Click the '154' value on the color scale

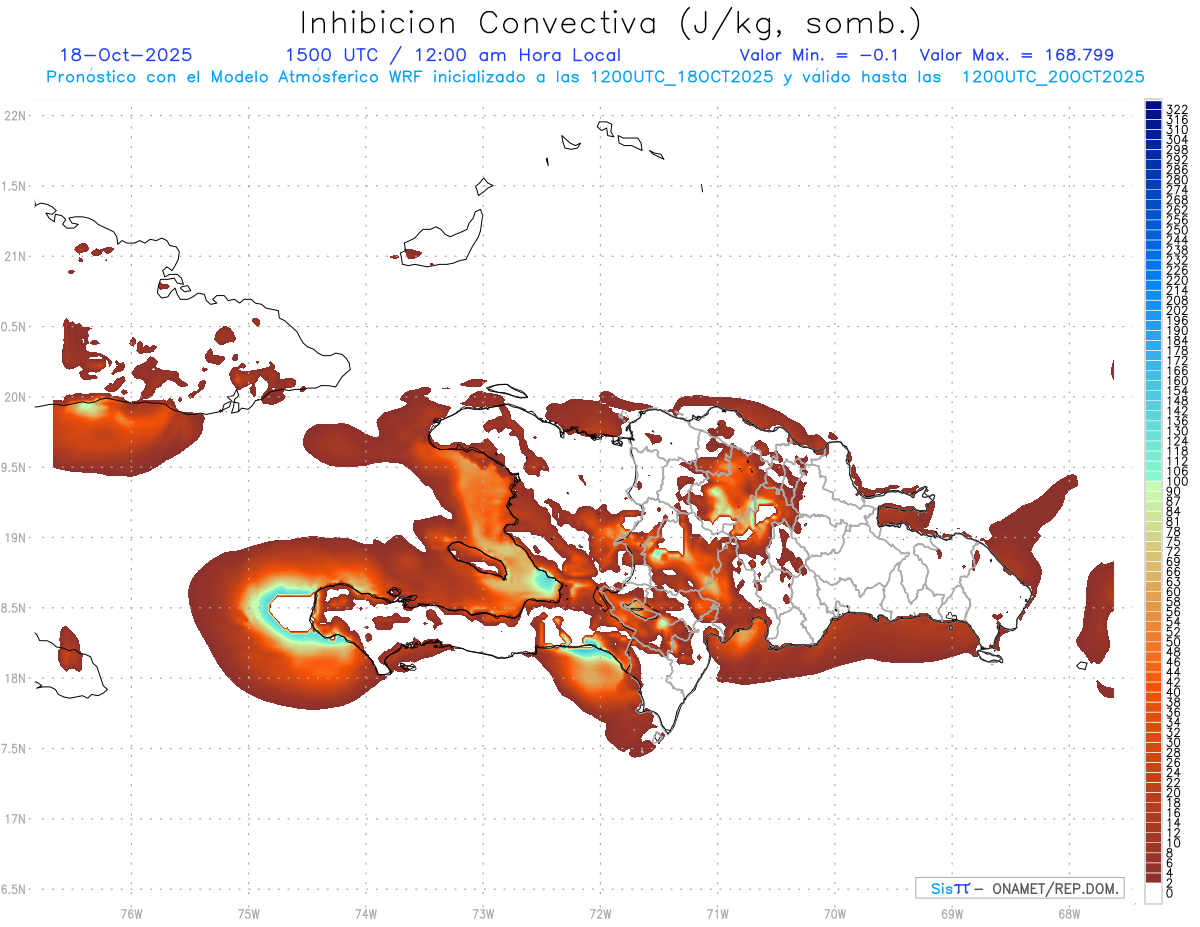click(1176, 391)
